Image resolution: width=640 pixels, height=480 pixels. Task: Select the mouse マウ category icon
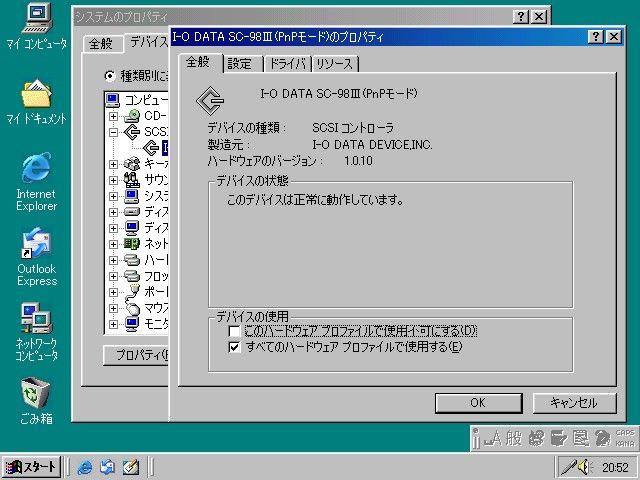132,308
